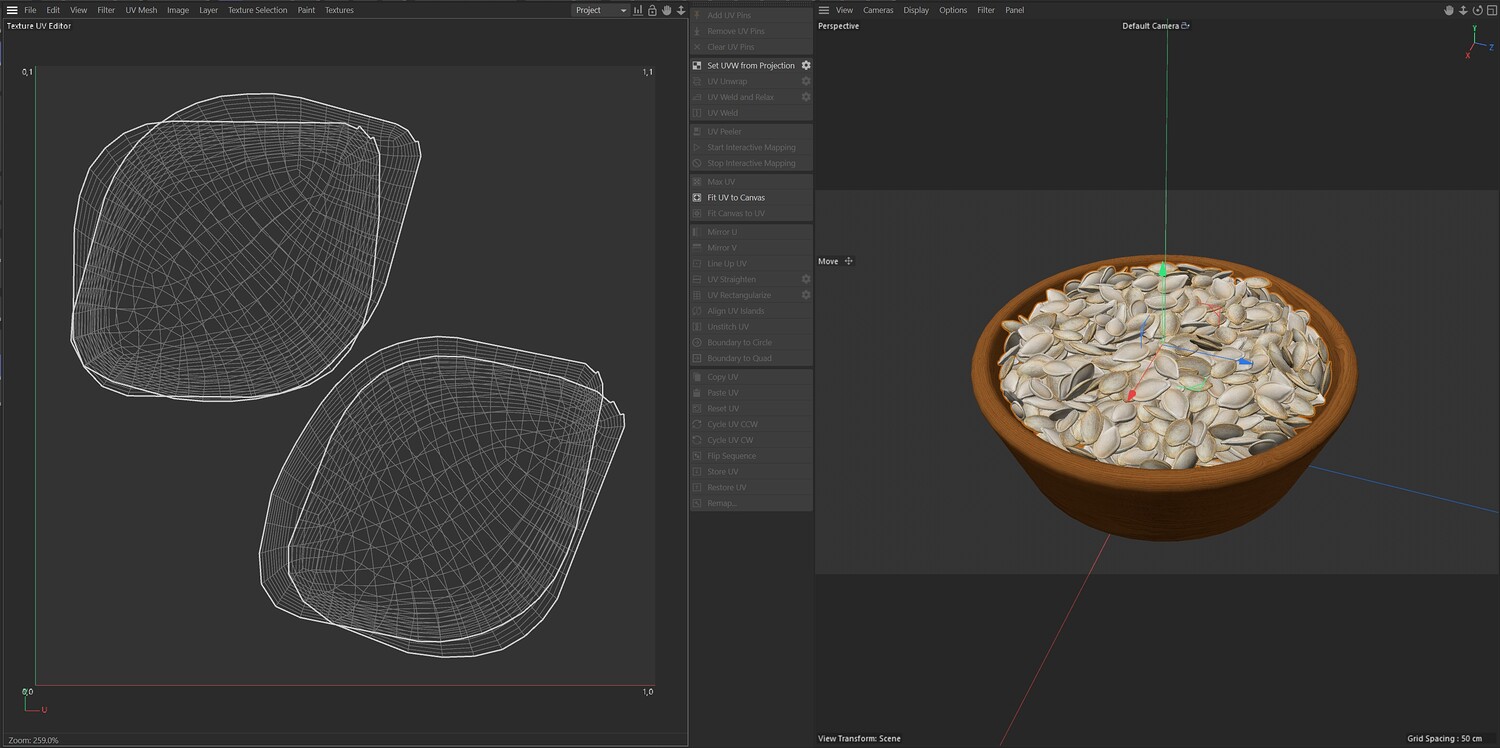Viewport: 1500px width, 748px height.
Task: Open the viewport Display menu
Action: [916, 10]
